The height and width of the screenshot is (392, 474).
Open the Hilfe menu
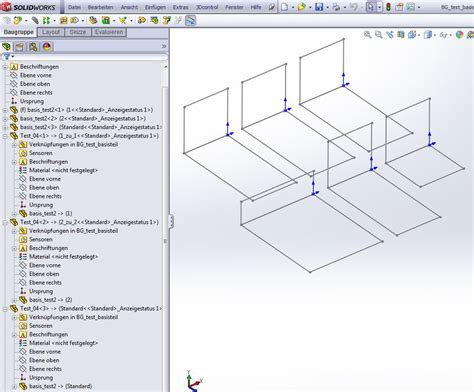(x=256, y=7)
